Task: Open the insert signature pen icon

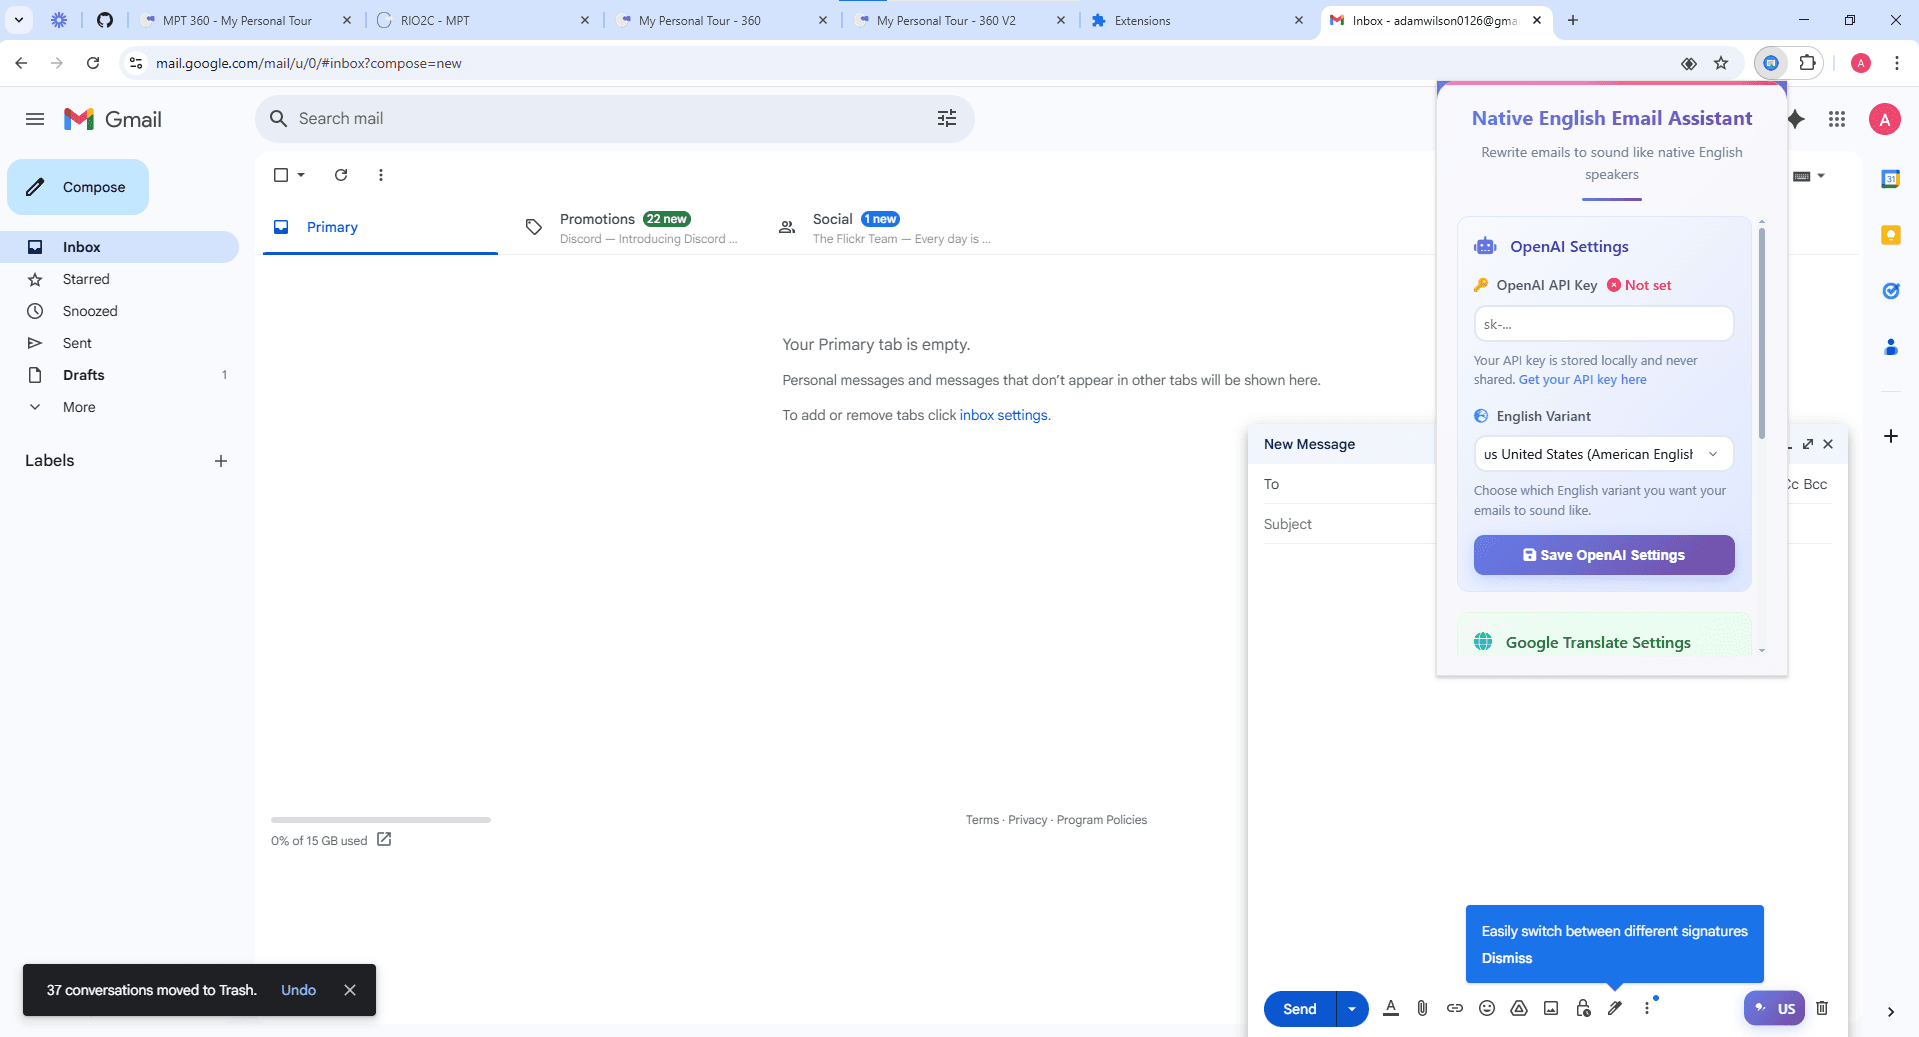Action: pos(1615,1008)
